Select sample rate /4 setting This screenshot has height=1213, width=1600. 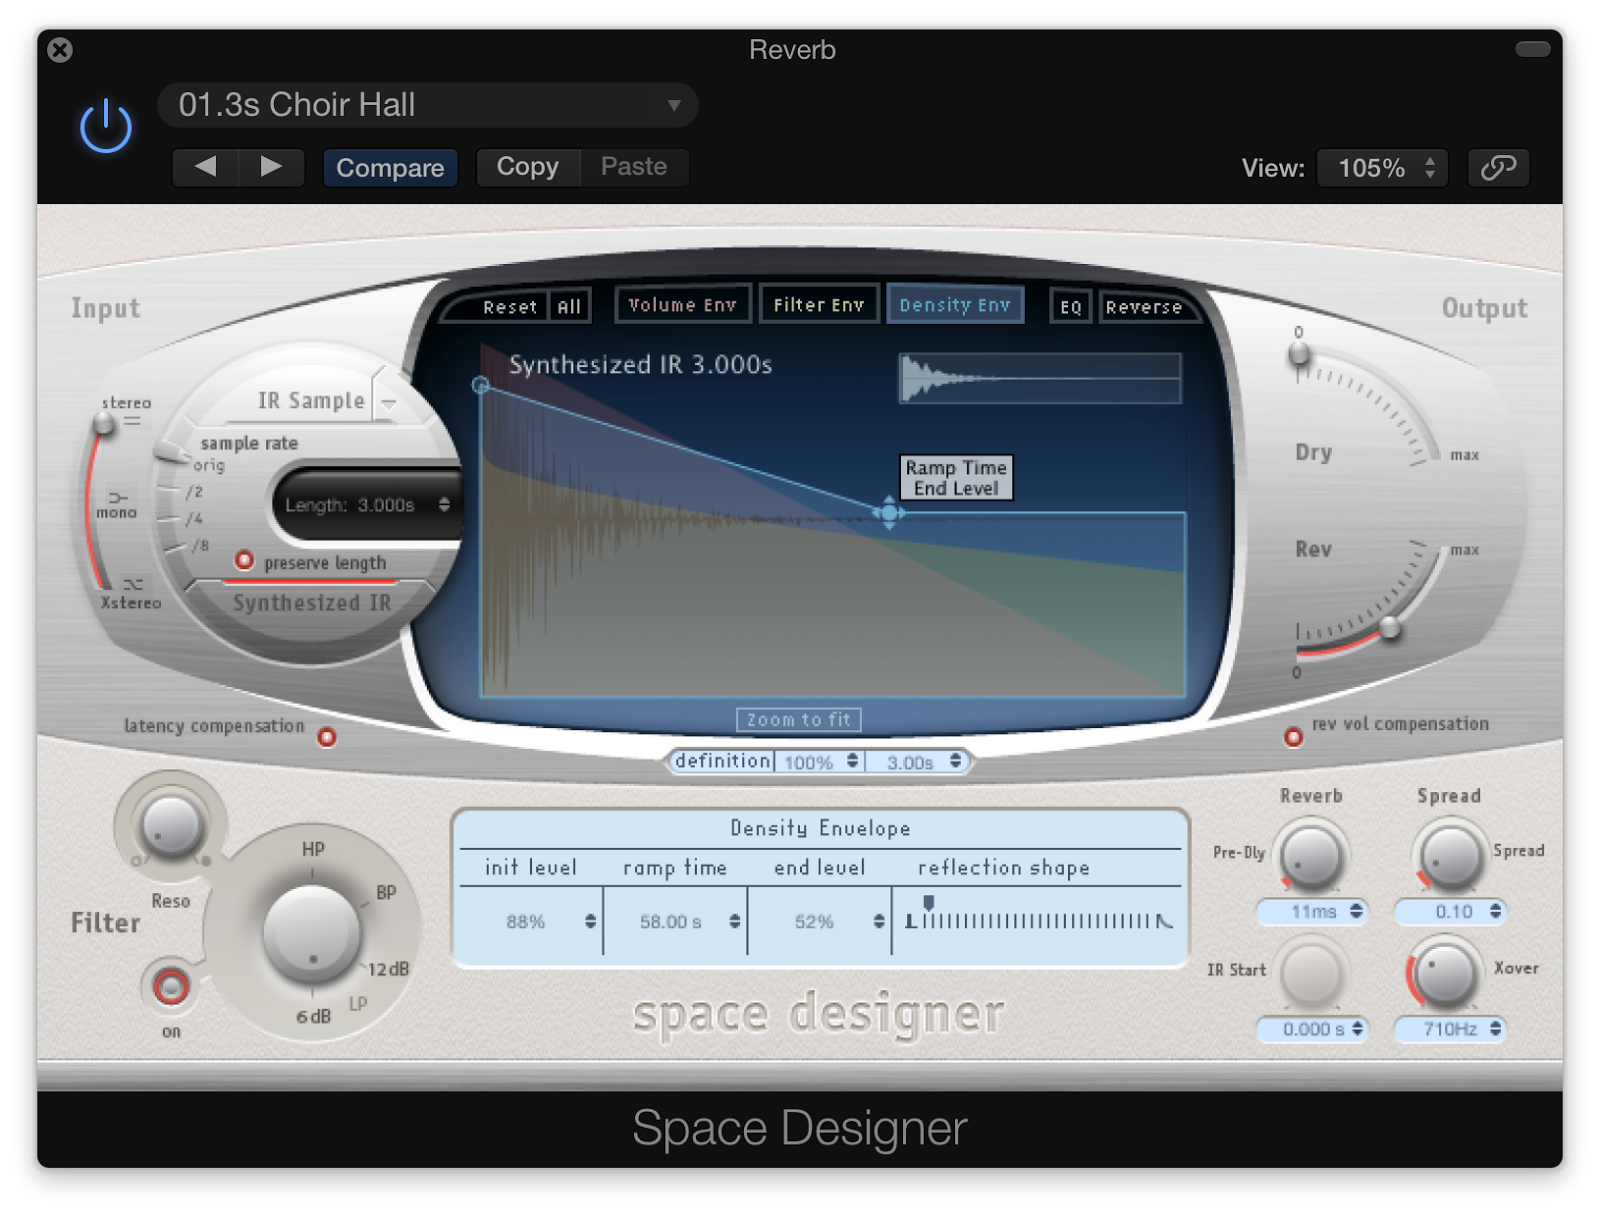195,519
